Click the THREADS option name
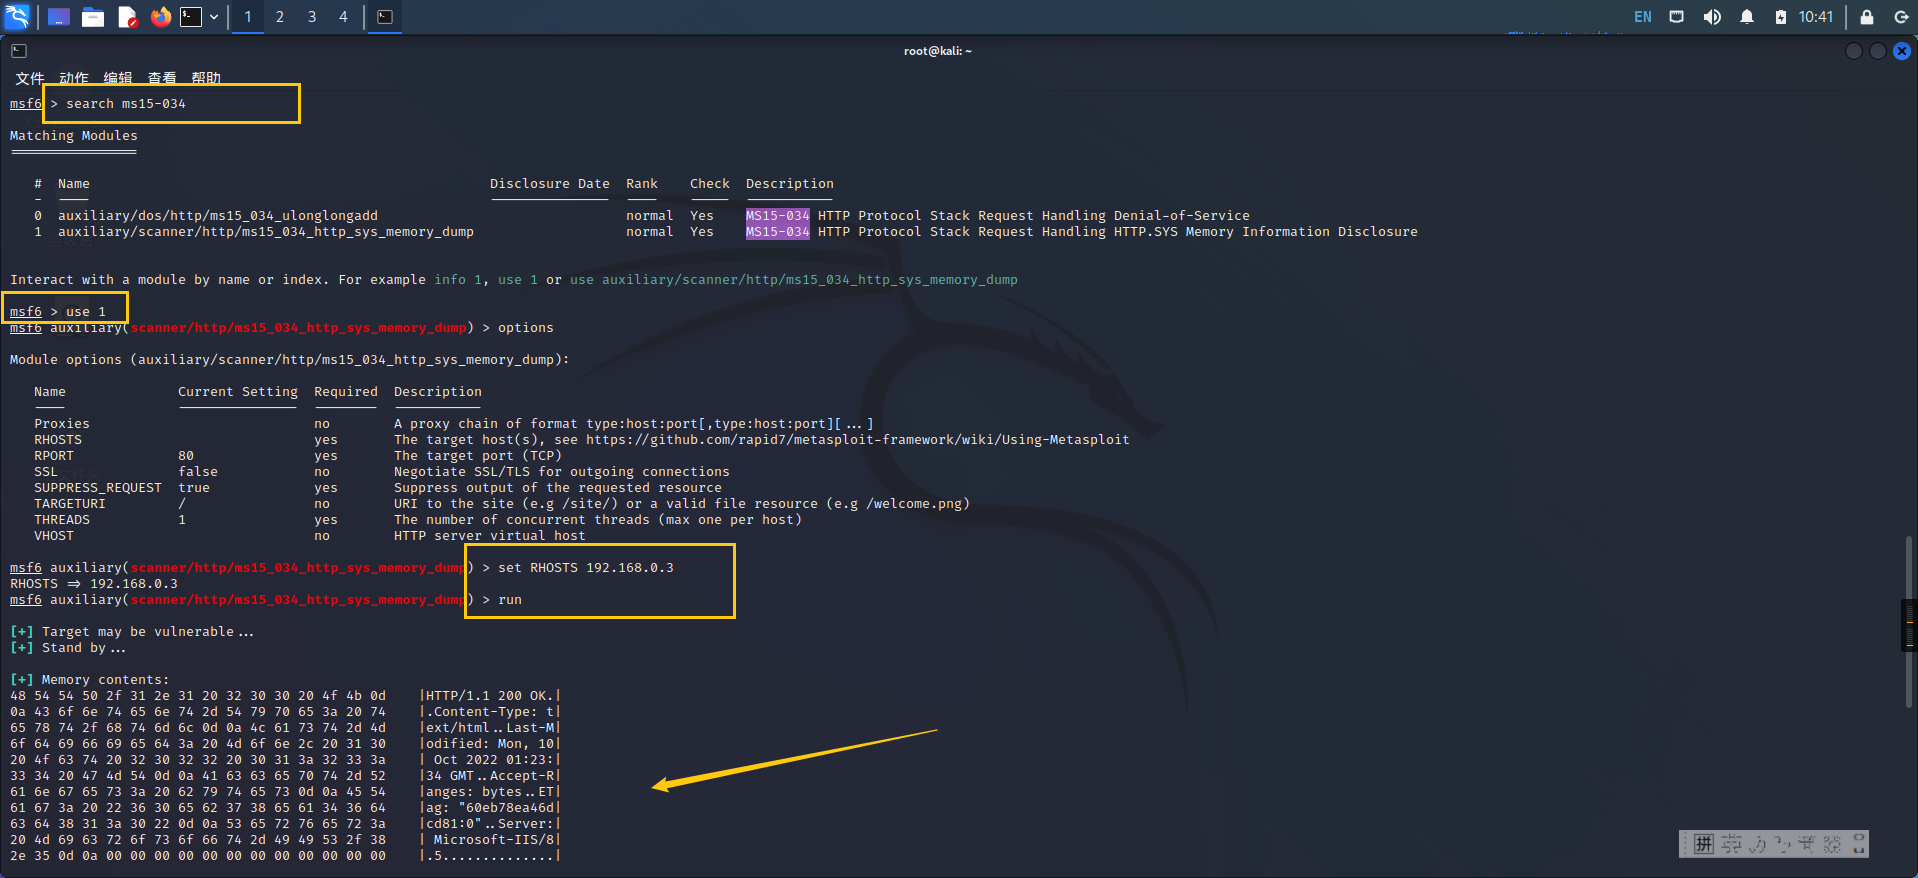Image resolution: width=1918 pixels, height=878 pixels. [62, 520]
